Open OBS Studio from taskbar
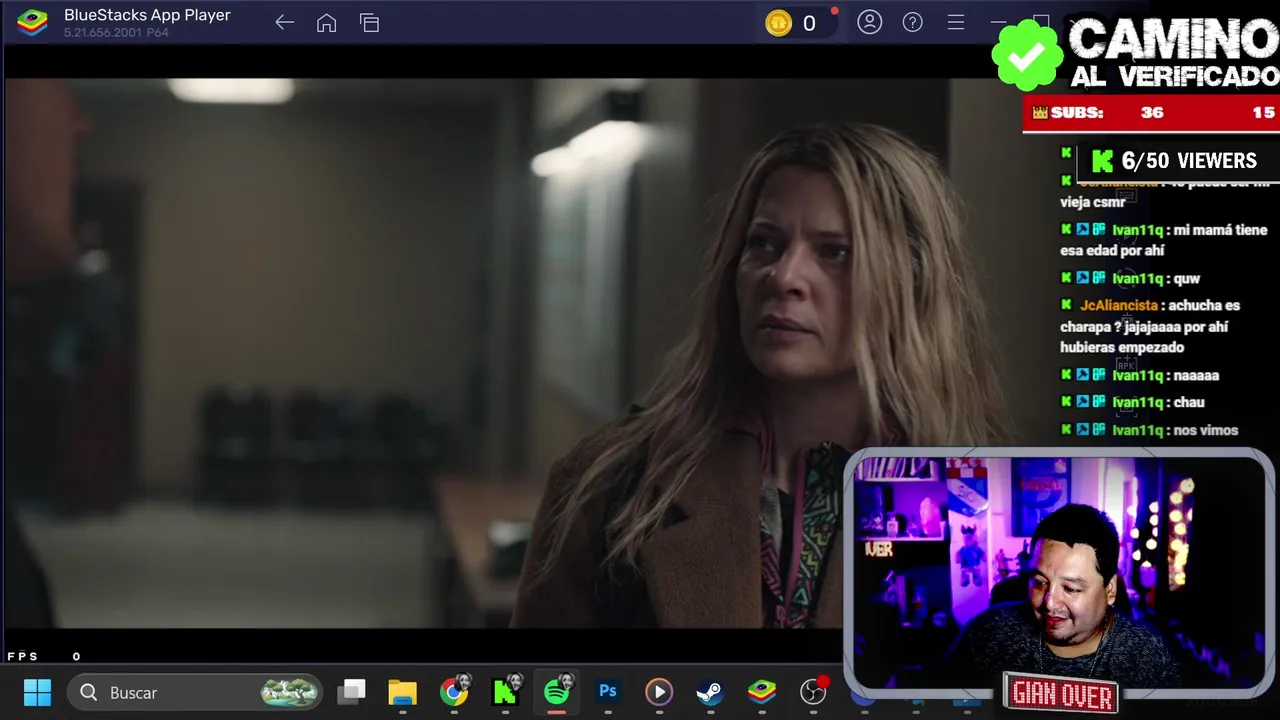Screen dimensions: 1280x720 pyautogui.click(x=814, y=692)
